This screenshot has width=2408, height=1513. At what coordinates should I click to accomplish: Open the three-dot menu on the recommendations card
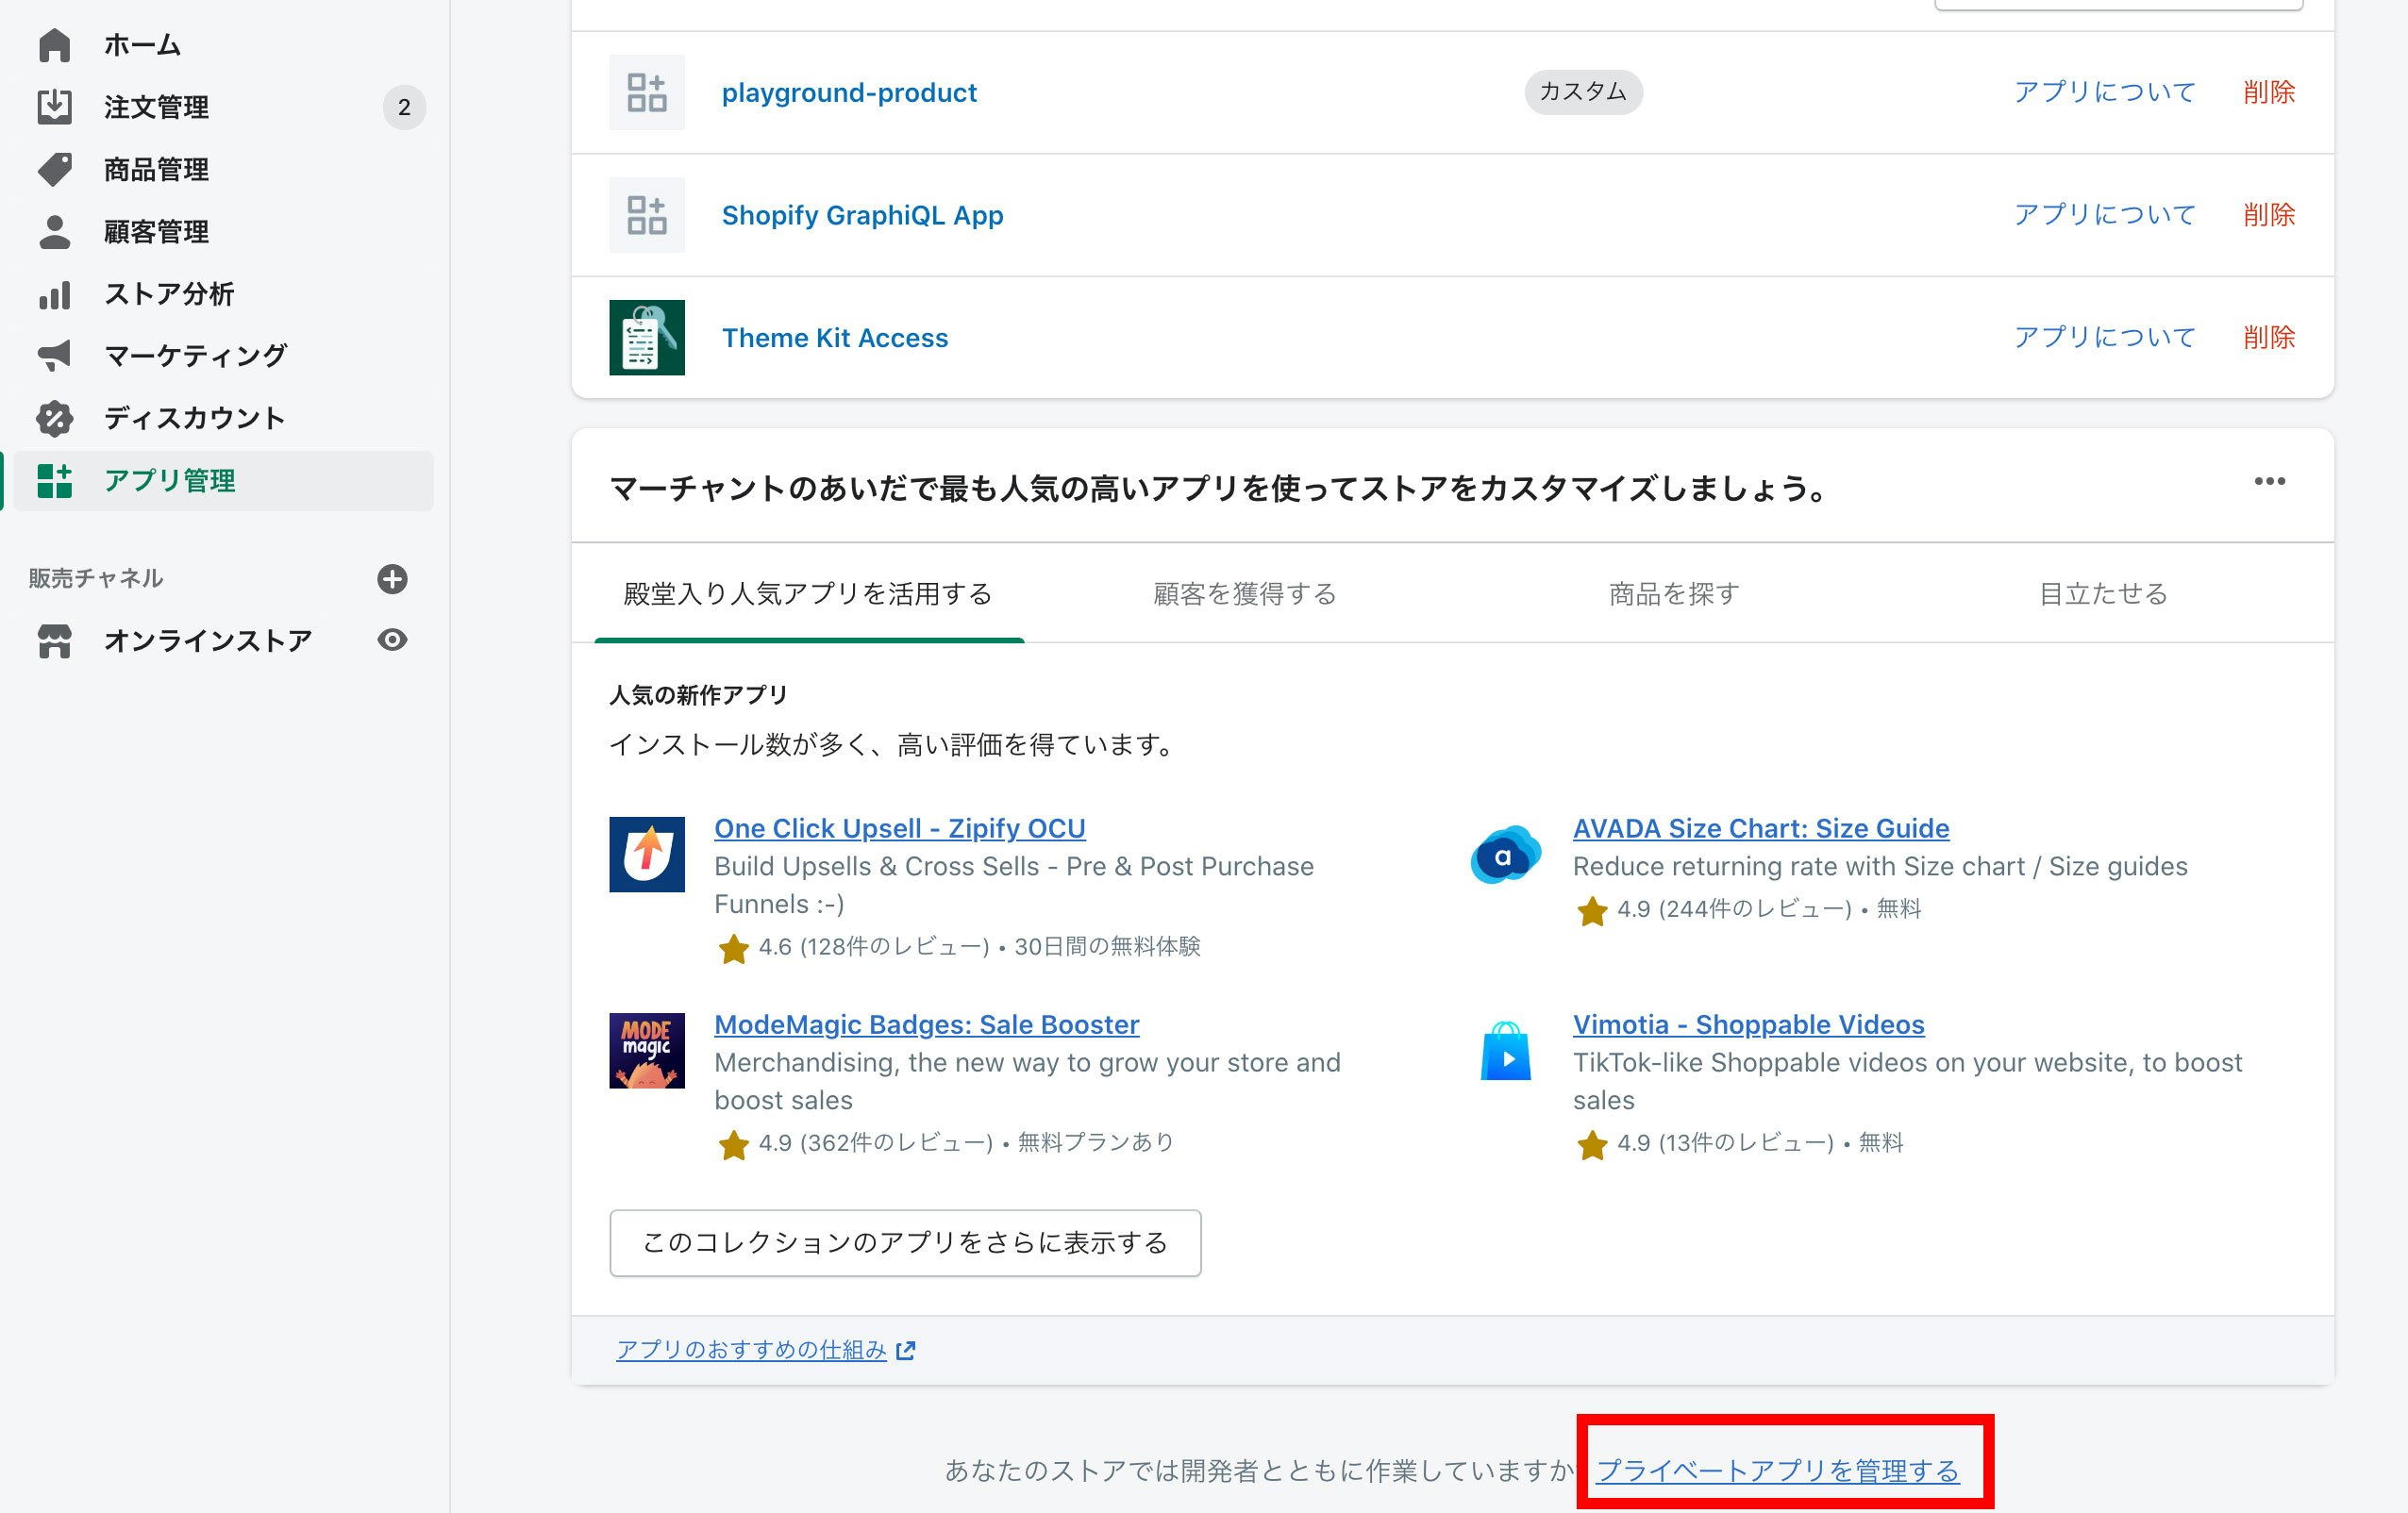coord(2269,482)
